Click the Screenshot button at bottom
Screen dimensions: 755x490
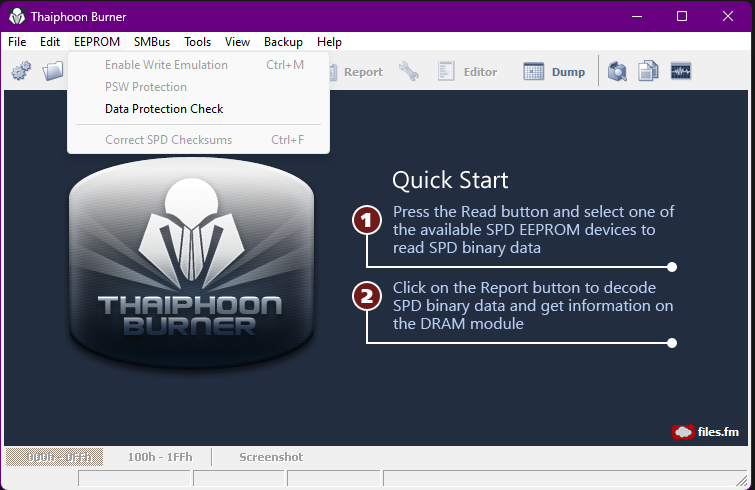(x=271, y=457)
